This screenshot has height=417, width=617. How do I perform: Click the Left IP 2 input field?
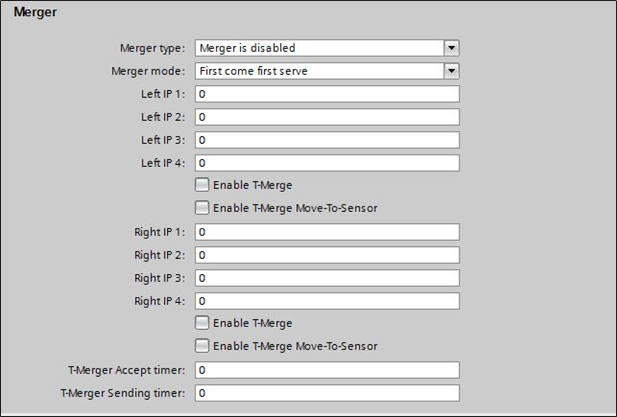pos(327,117)
